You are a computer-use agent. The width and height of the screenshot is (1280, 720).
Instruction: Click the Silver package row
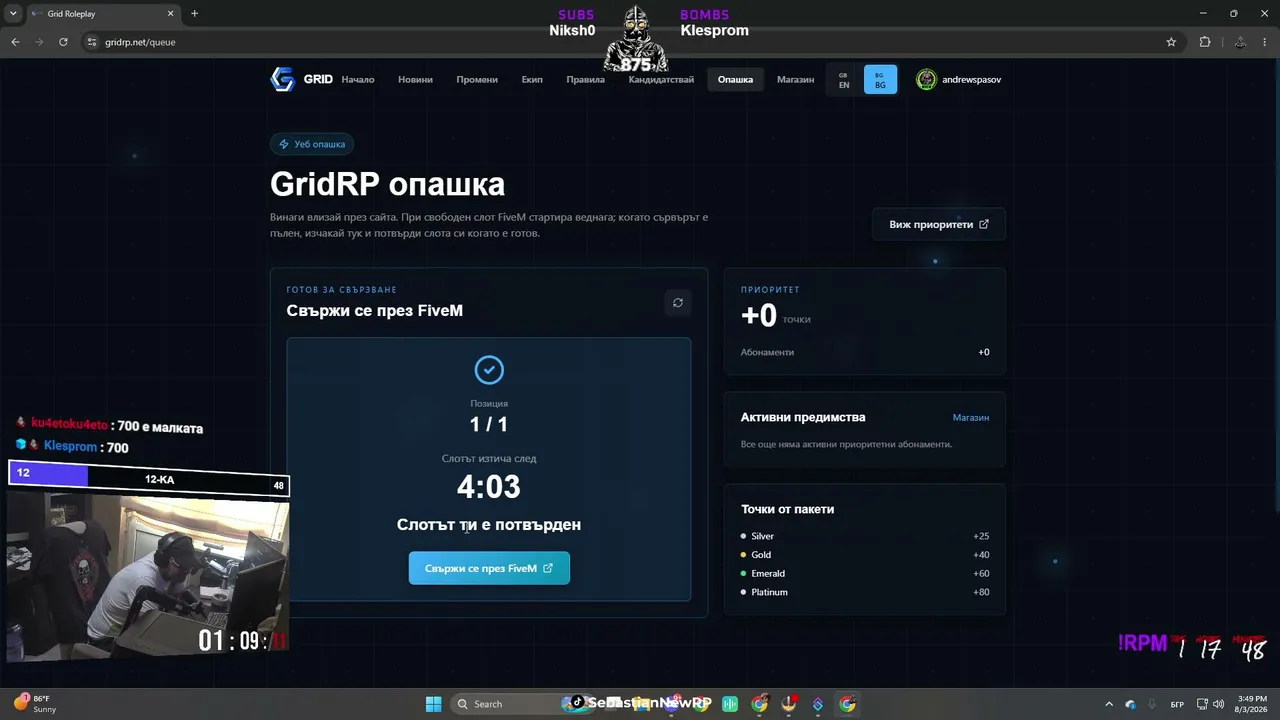point(865,536)
